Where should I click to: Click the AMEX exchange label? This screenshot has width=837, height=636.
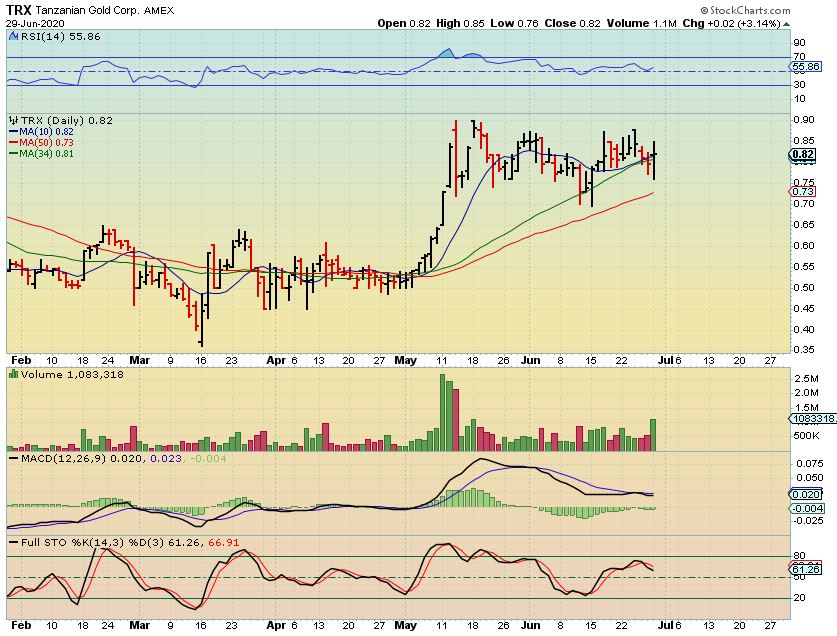pos(159,11)
